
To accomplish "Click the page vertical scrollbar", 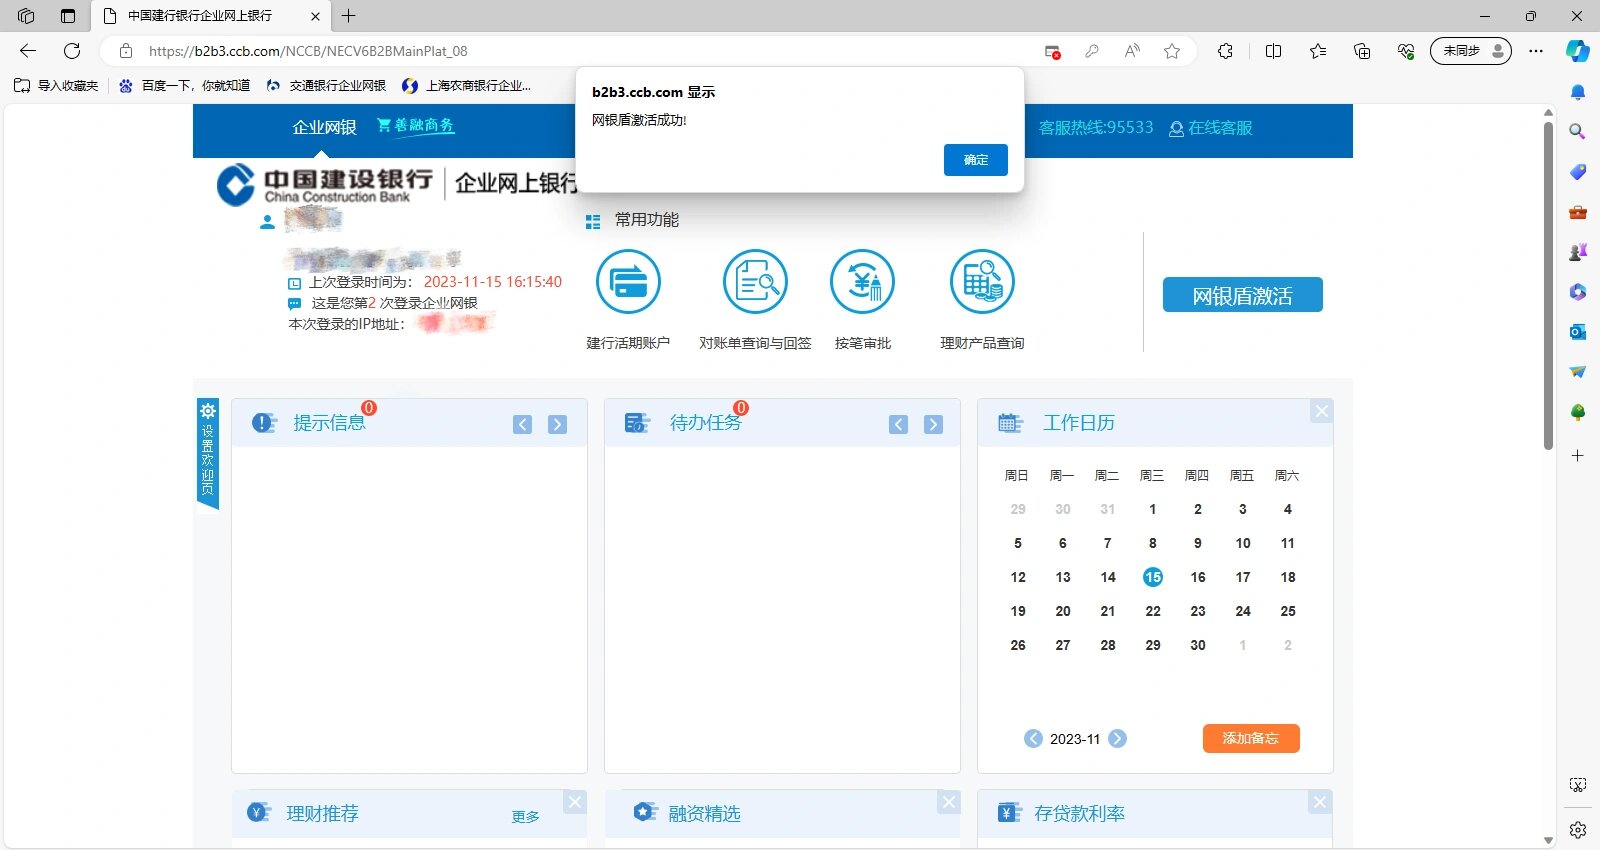I will click(x=1548, y=286).
